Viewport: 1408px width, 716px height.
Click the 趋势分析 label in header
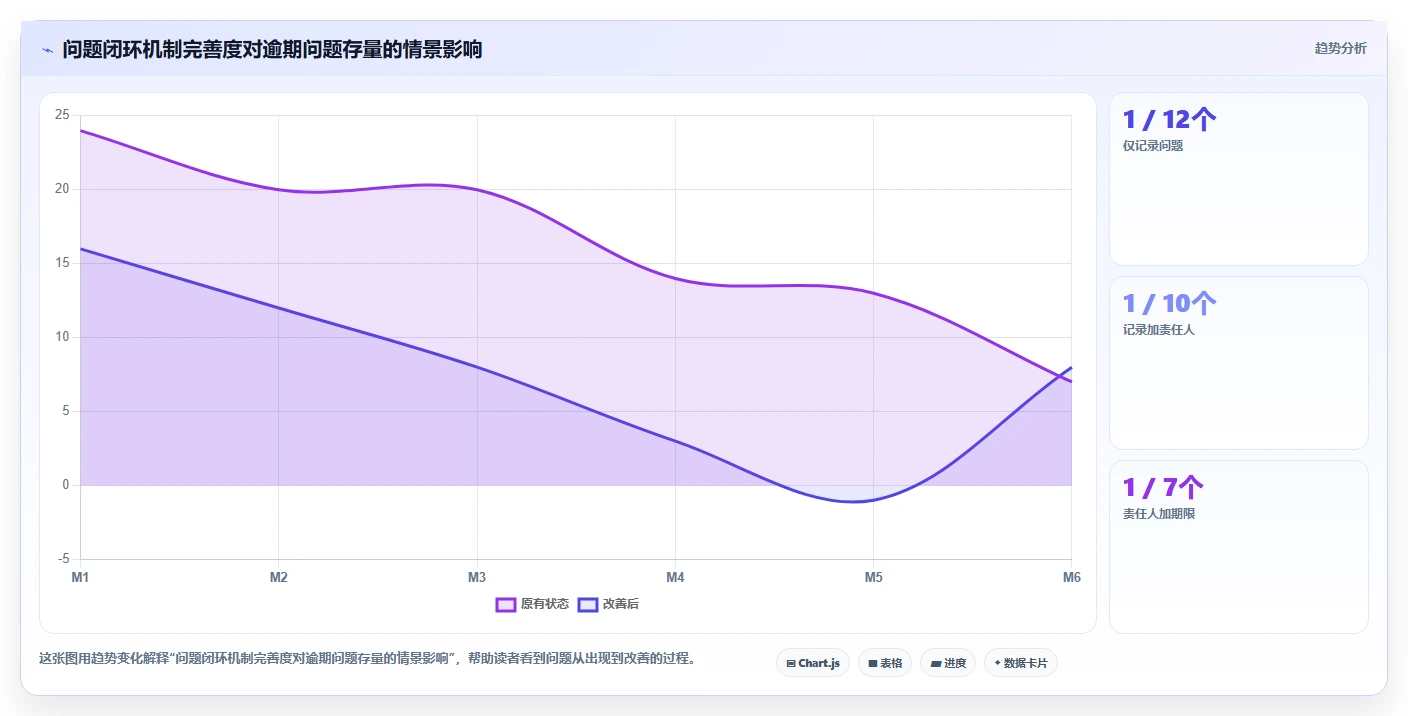(1340, 49)
